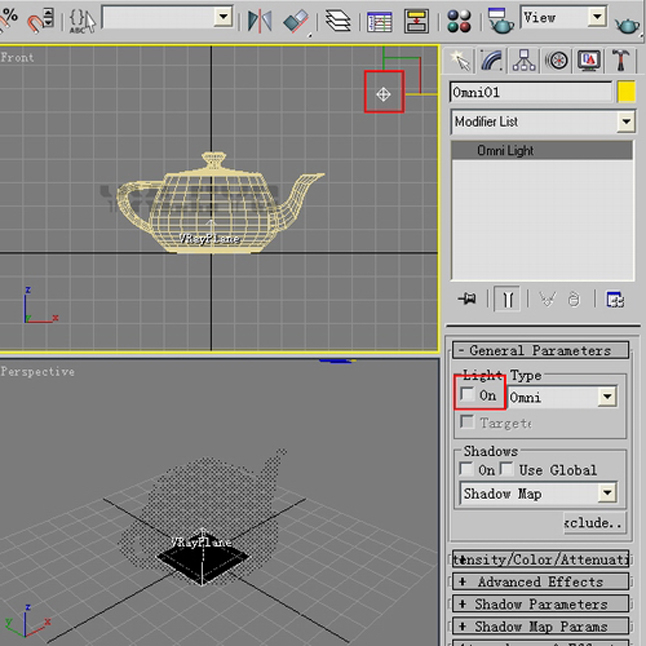This screenshot has height=646, width=646.
Task: Click Make Unique icon
Action: (547, 299)
